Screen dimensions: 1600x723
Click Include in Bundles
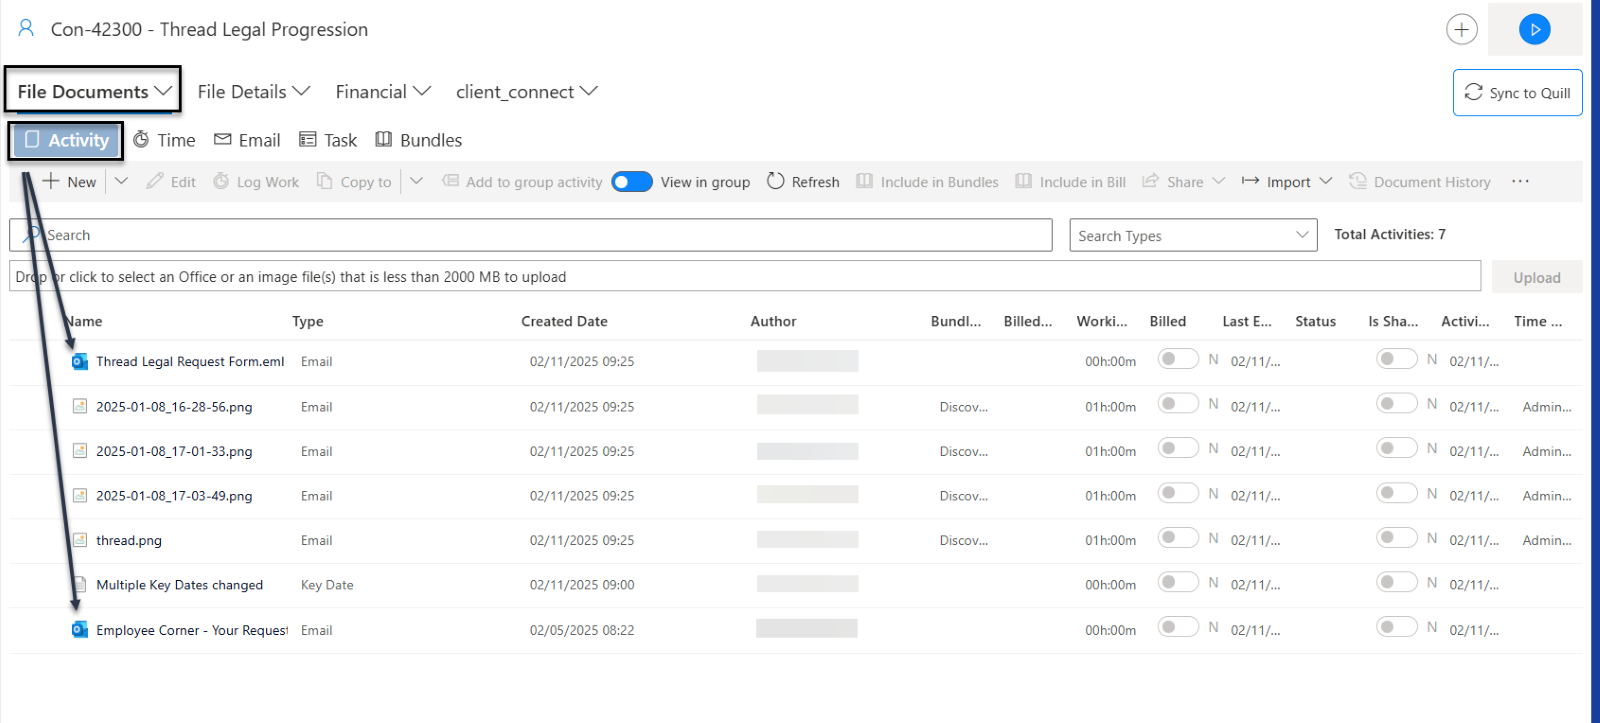pos(928,181)
